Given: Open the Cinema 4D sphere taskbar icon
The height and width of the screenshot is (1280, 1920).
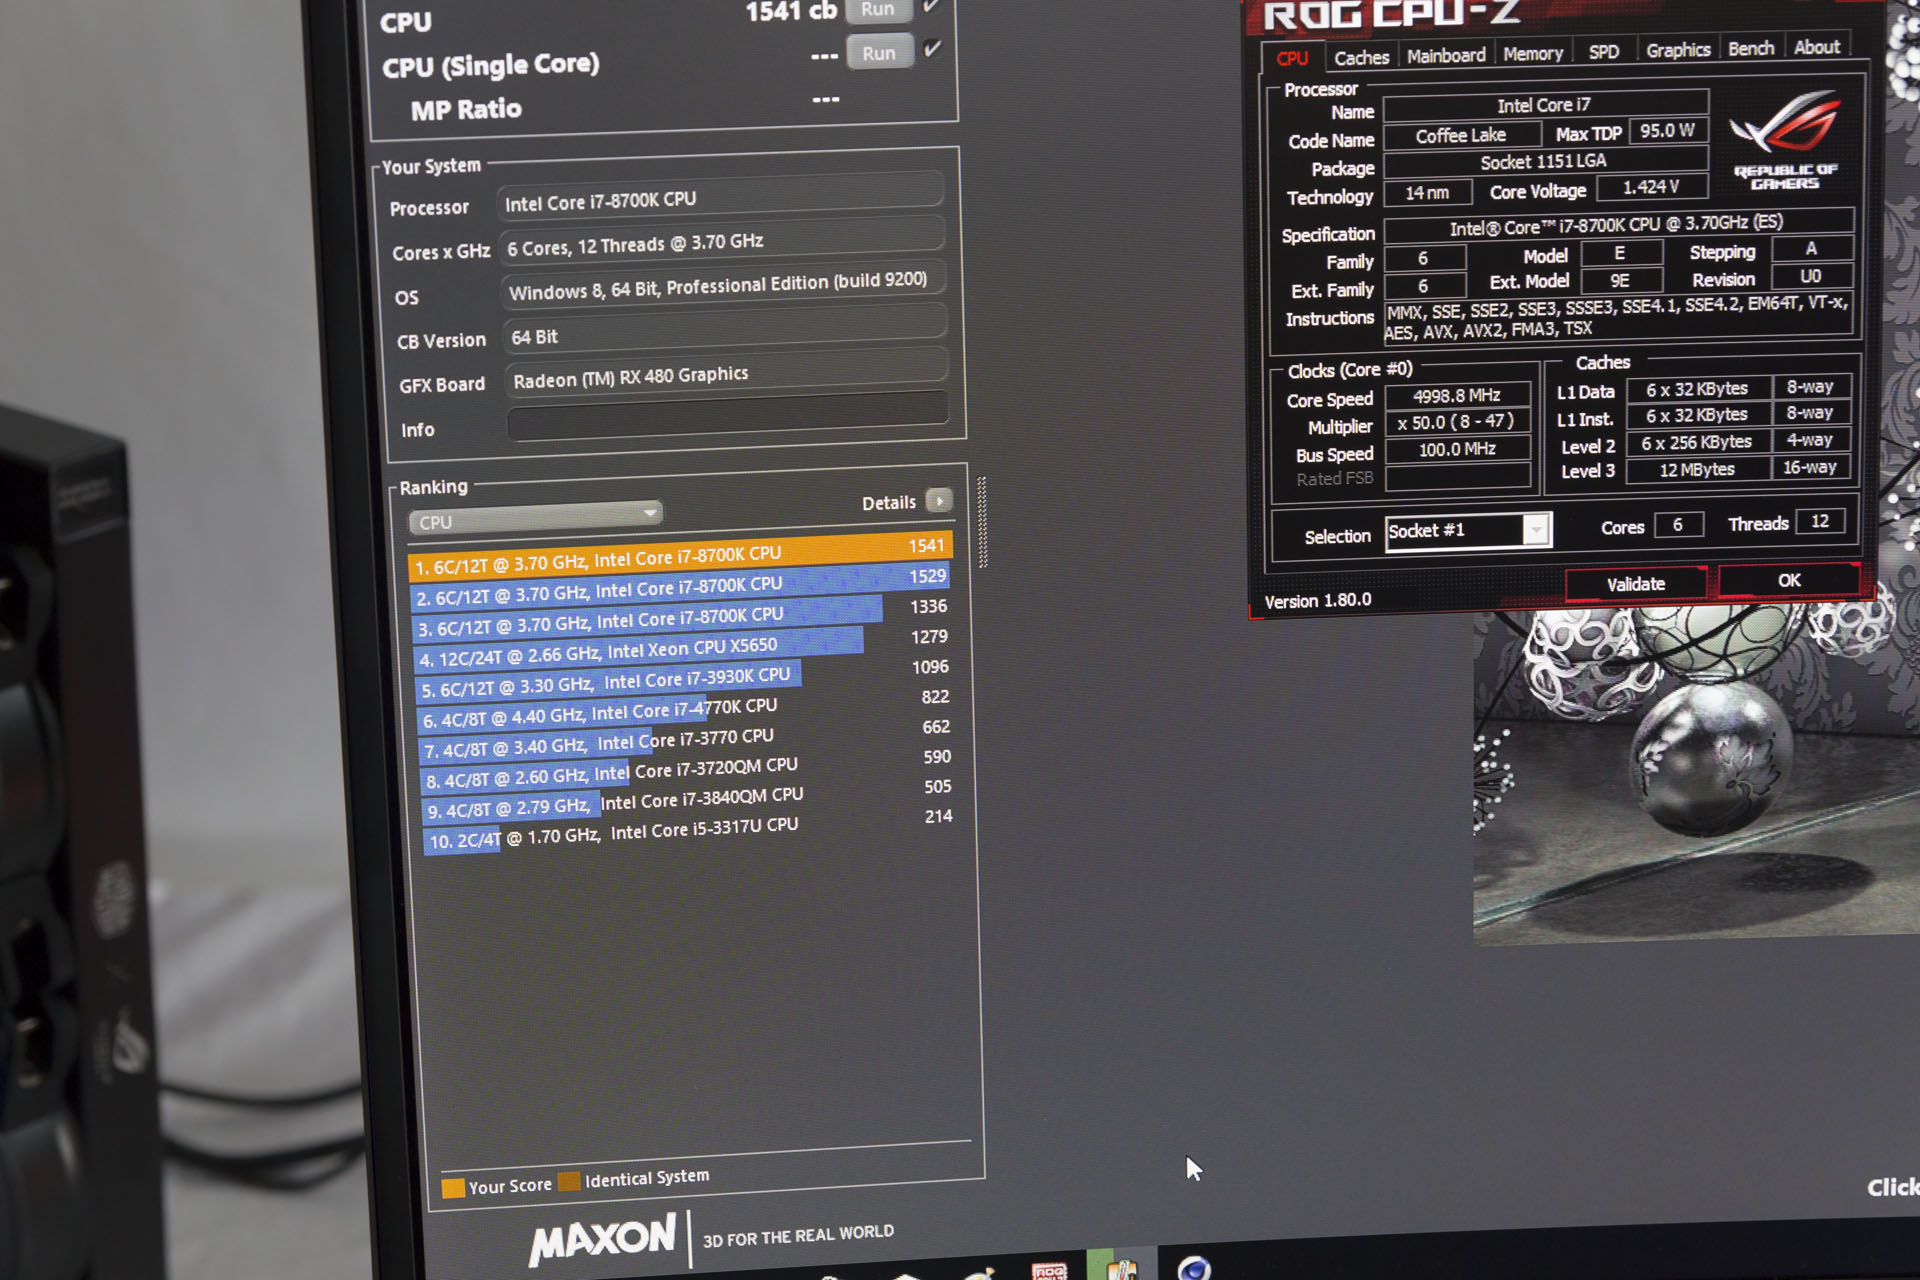Looking at the screenshot, I should [1194, 1268].
